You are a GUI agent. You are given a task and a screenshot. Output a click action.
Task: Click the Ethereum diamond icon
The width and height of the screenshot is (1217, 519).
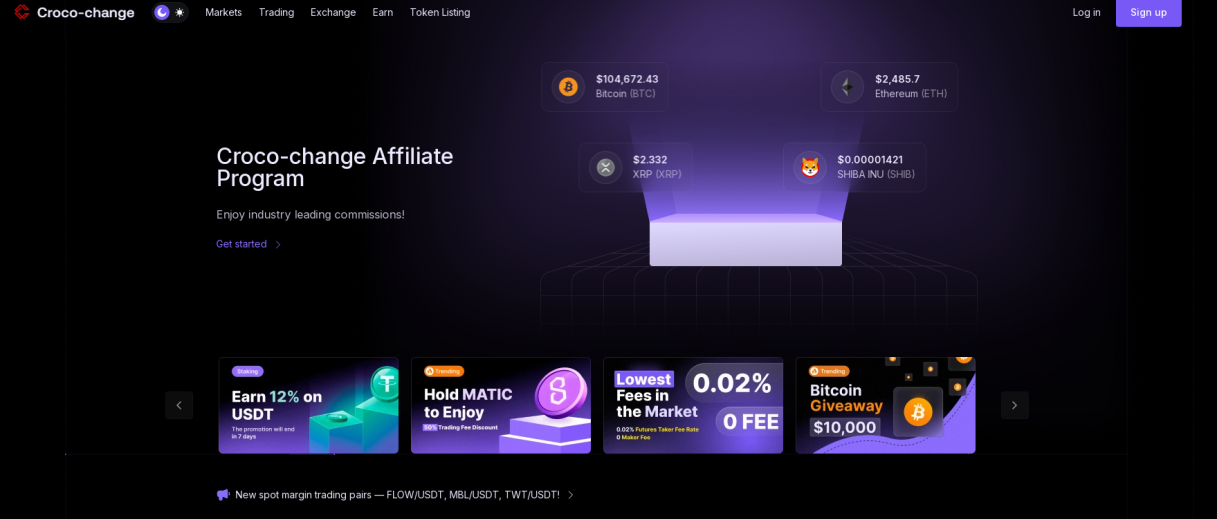coord(847,87)
